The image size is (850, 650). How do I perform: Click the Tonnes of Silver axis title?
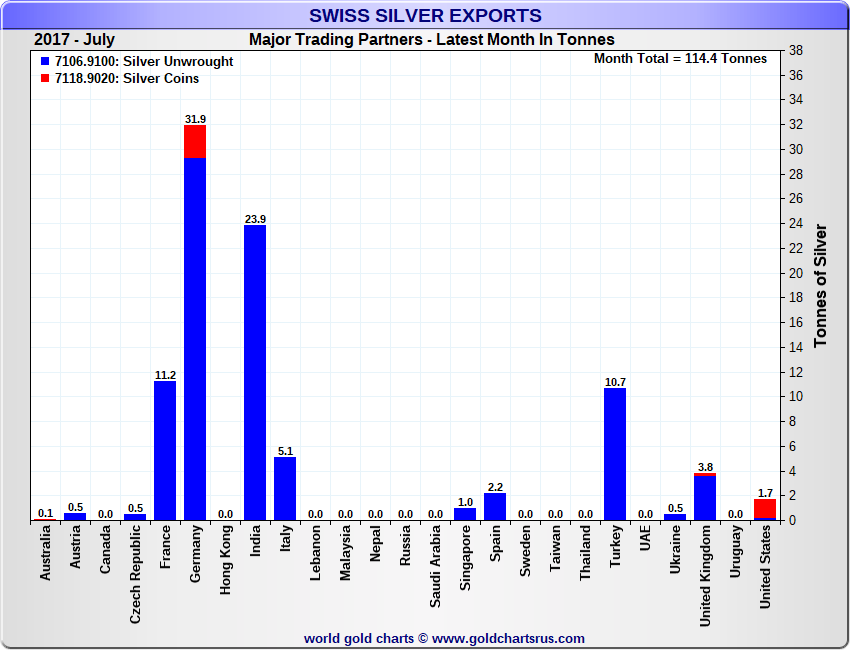(820, 286)
